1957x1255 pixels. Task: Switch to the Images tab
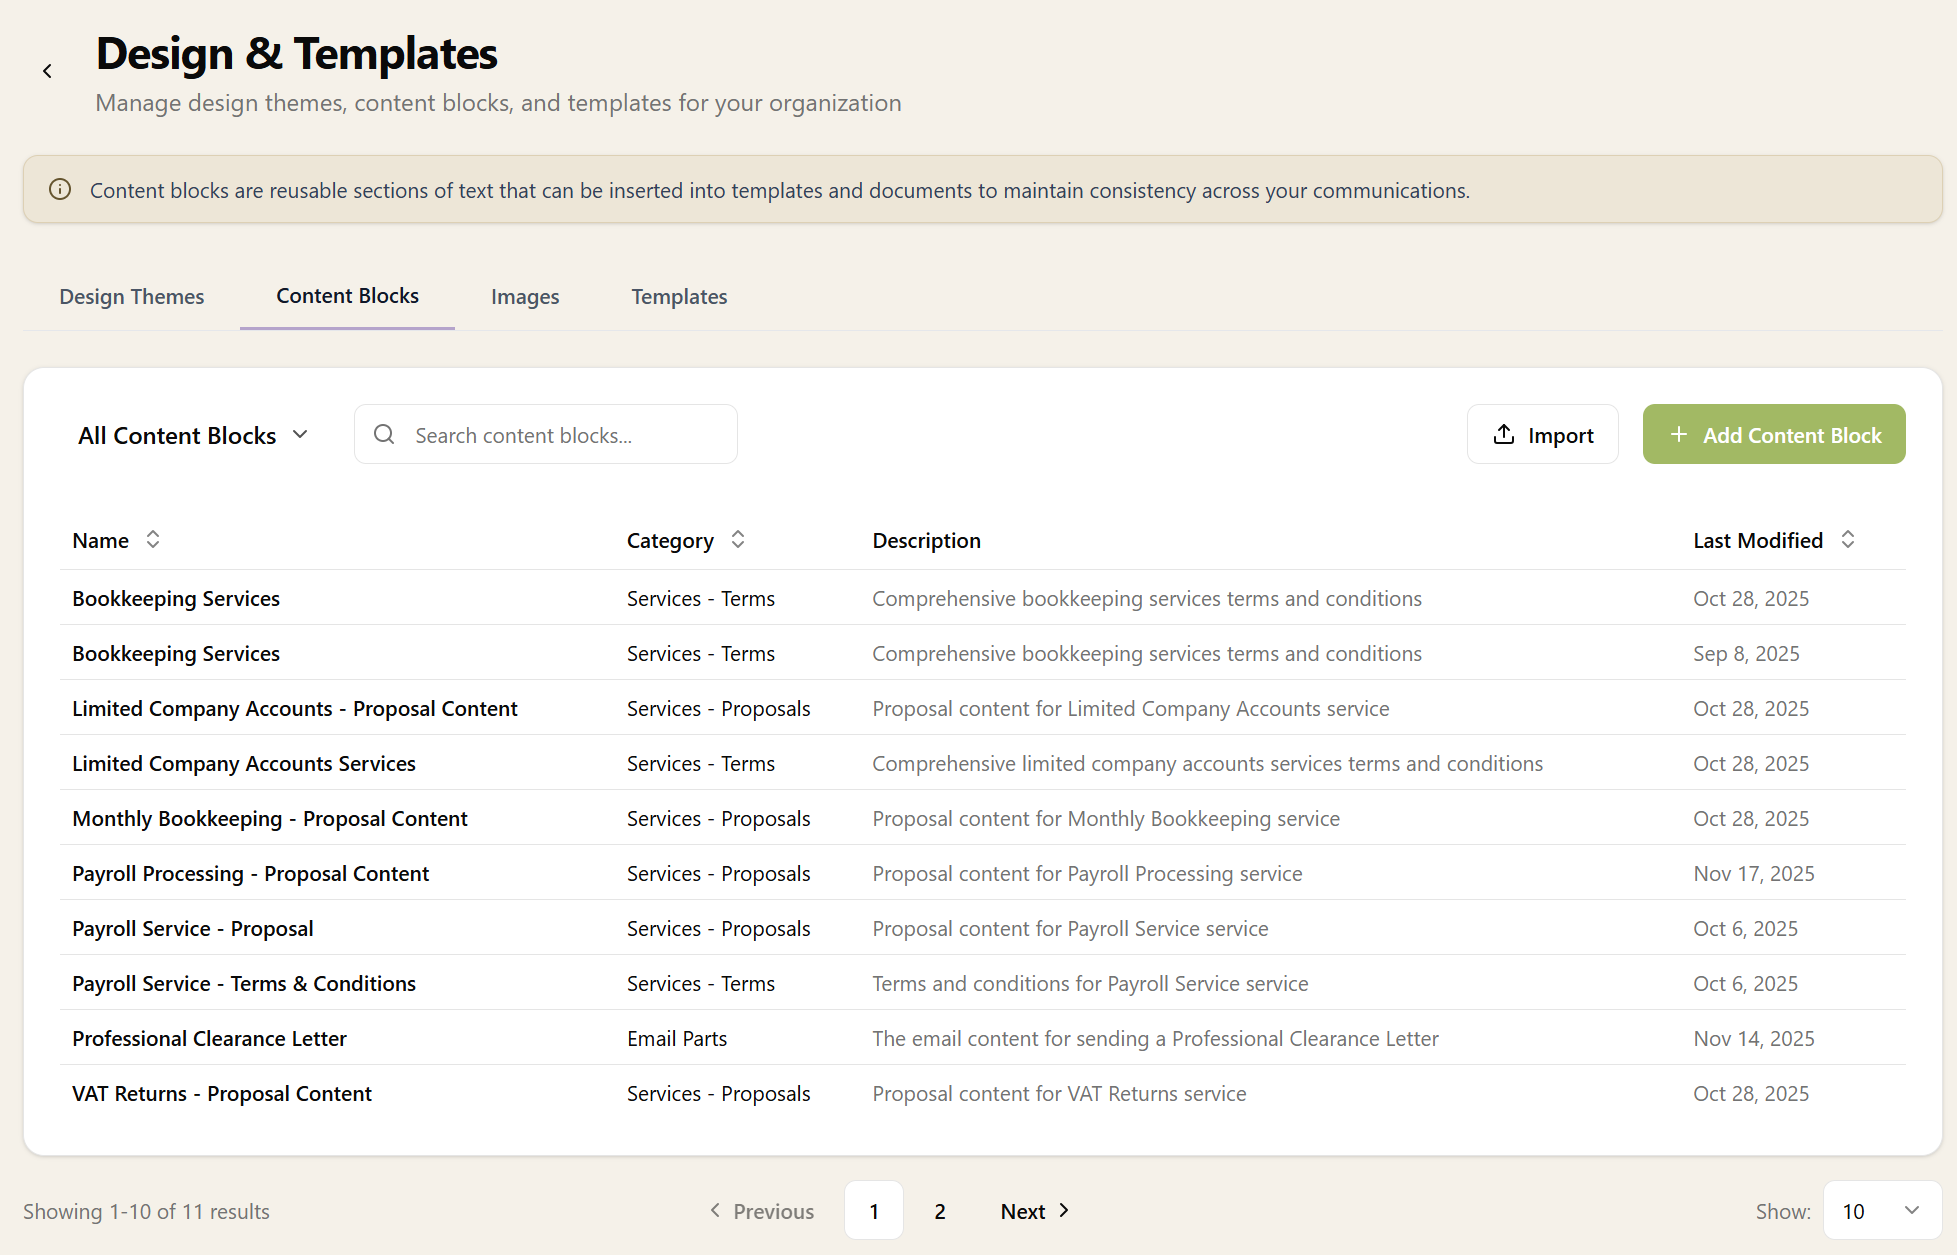tap(525, 297)
